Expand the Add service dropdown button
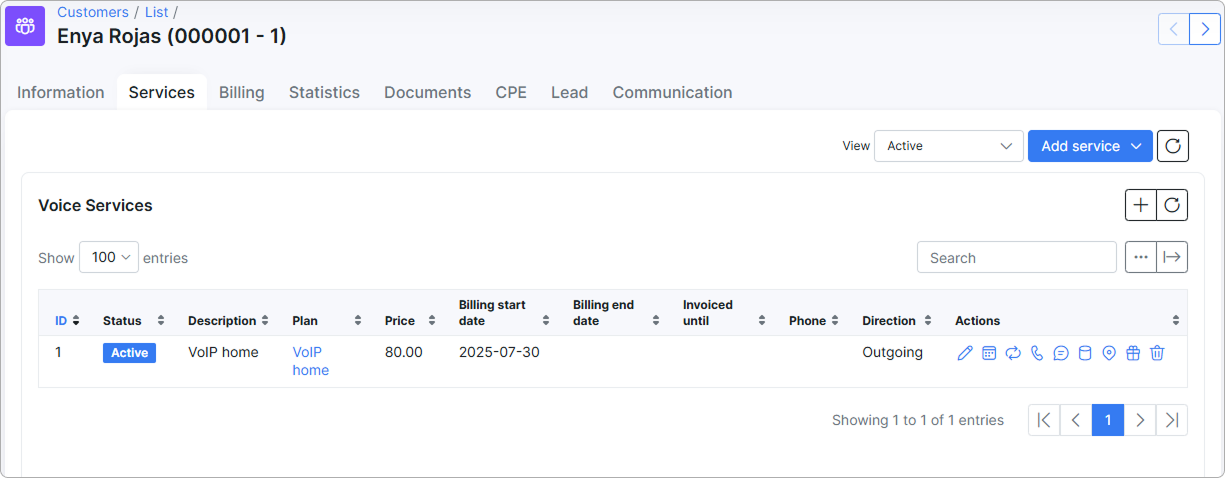The image size is (1225, 478). pos(1090,146)
